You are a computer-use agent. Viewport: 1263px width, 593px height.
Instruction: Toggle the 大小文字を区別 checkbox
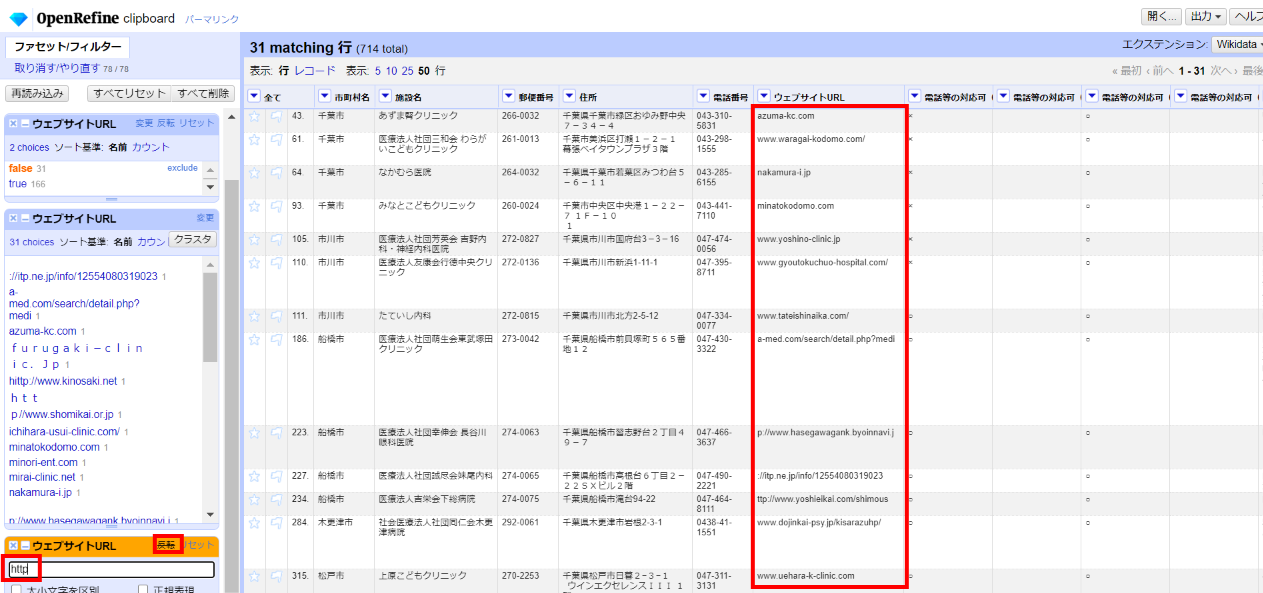click(16, 590)
